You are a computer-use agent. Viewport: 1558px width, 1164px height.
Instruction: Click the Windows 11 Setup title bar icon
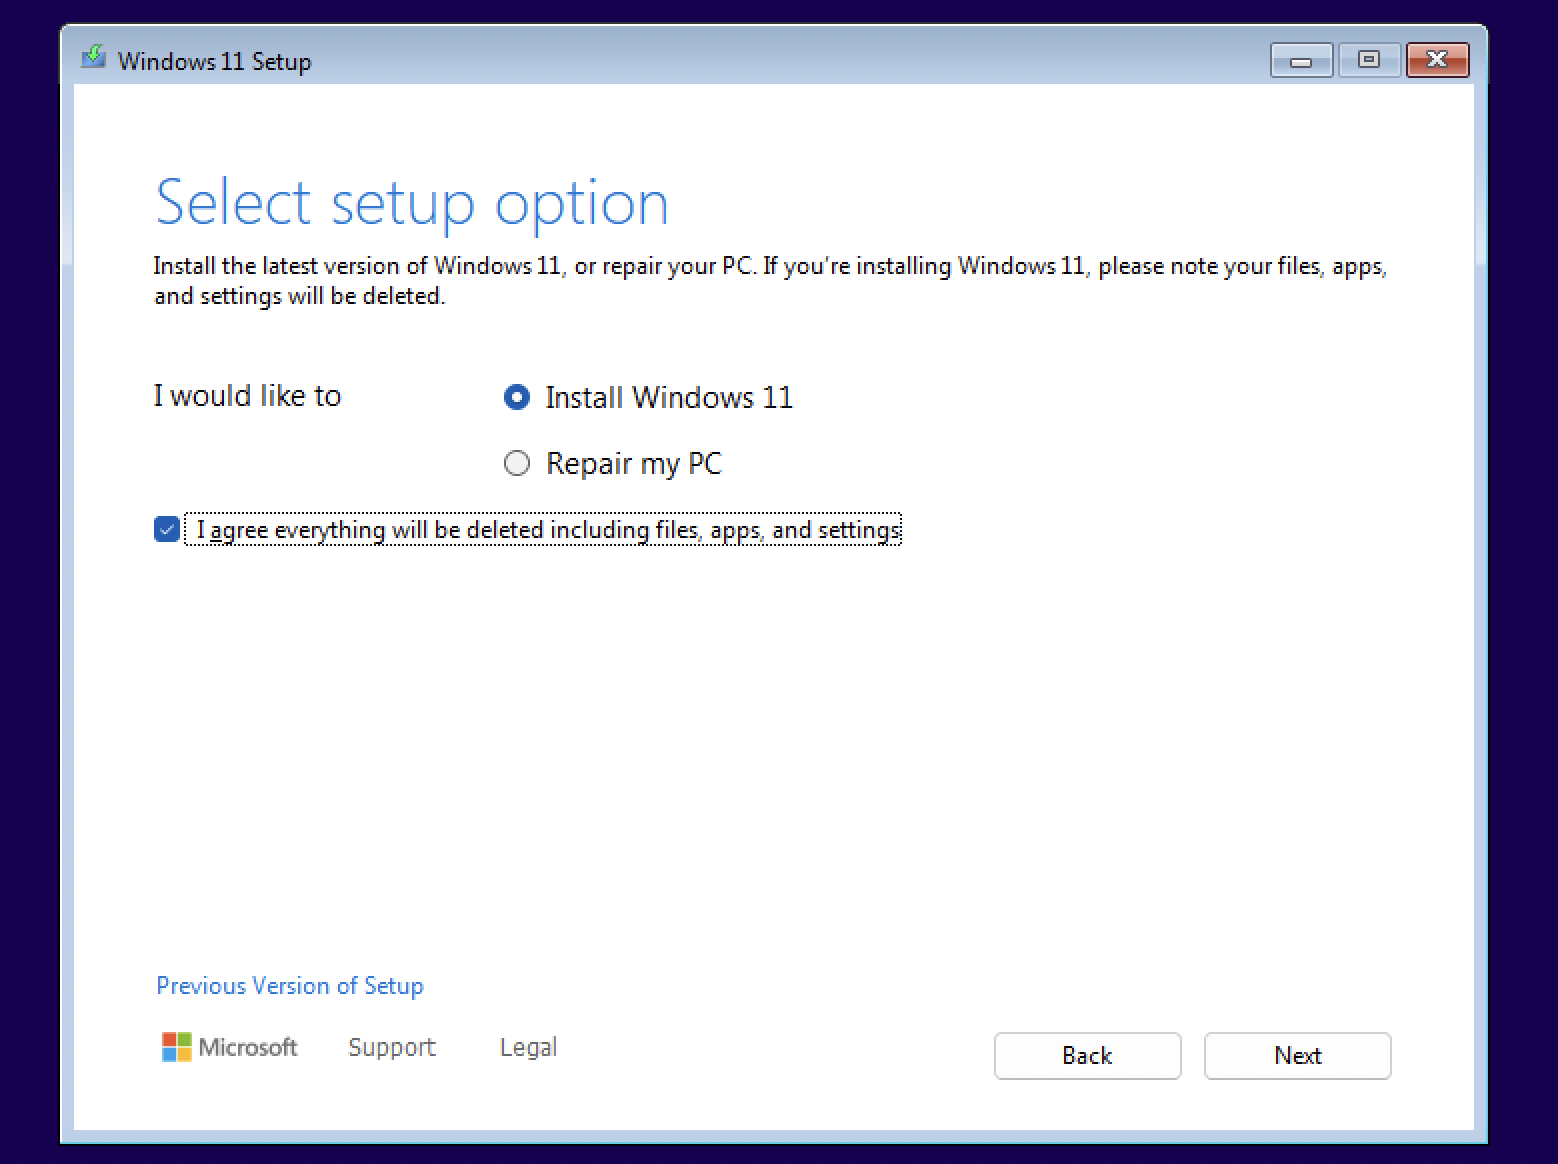94,57
